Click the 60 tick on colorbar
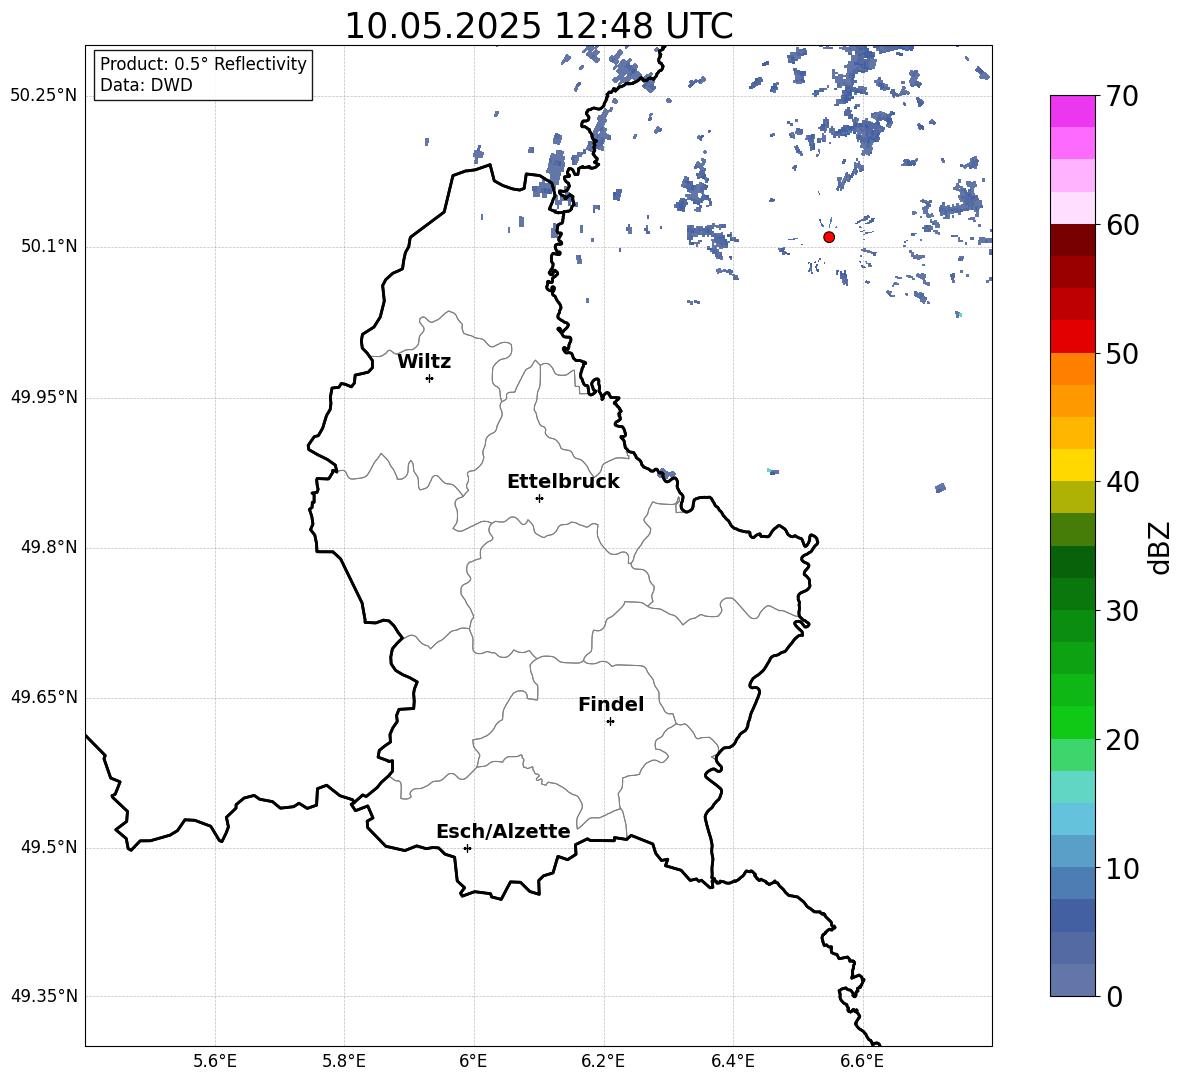Viewport: 1184px width, 1081px height. click(1122, 225)
